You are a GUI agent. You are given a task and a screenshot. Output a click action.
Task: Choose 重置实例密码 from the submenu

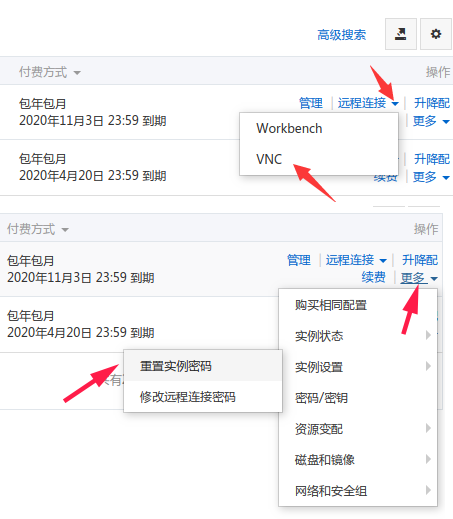(176, 366)
